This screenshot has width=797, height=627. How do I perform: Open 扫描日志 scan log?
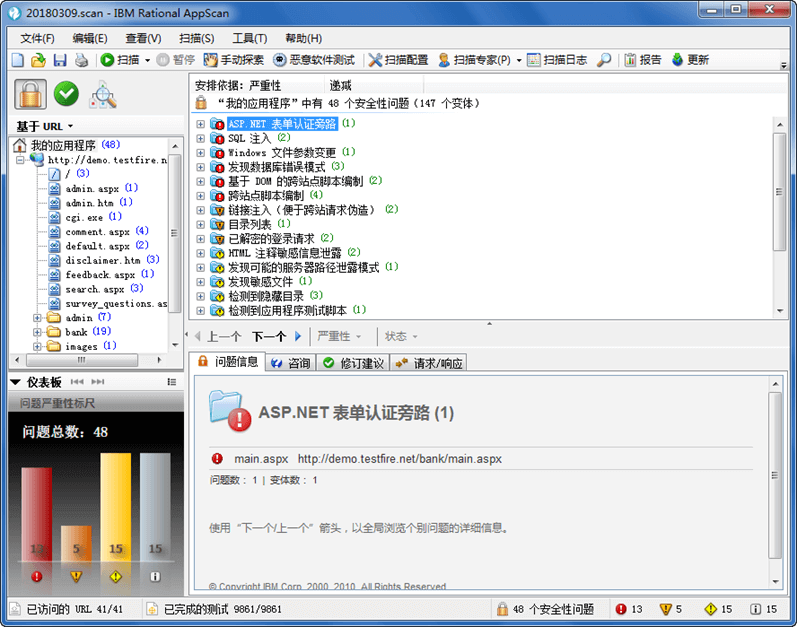click(x=557, y=60)
